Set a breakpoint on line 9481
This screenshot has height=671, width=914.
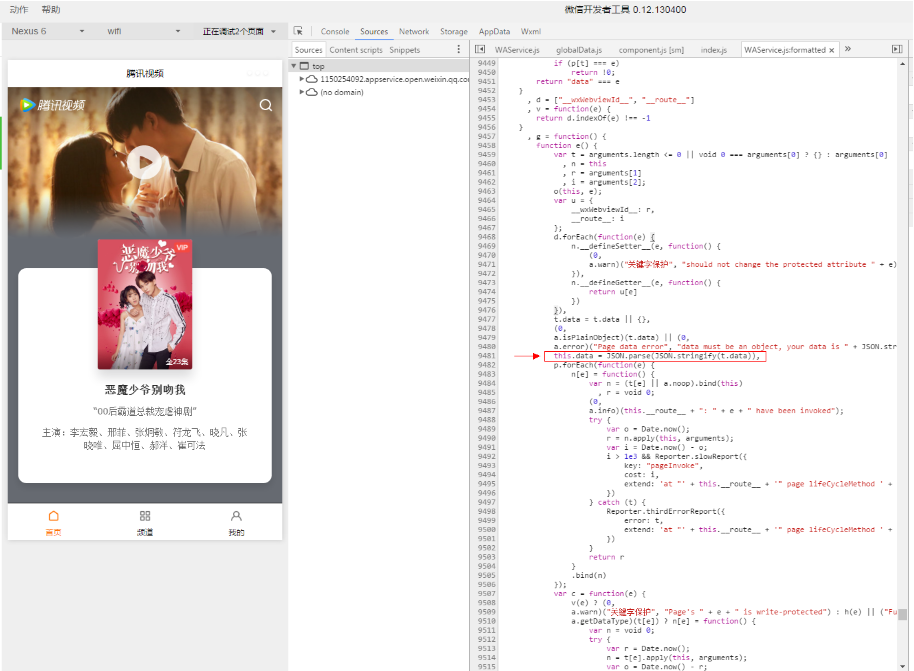(x=486, y=356)
